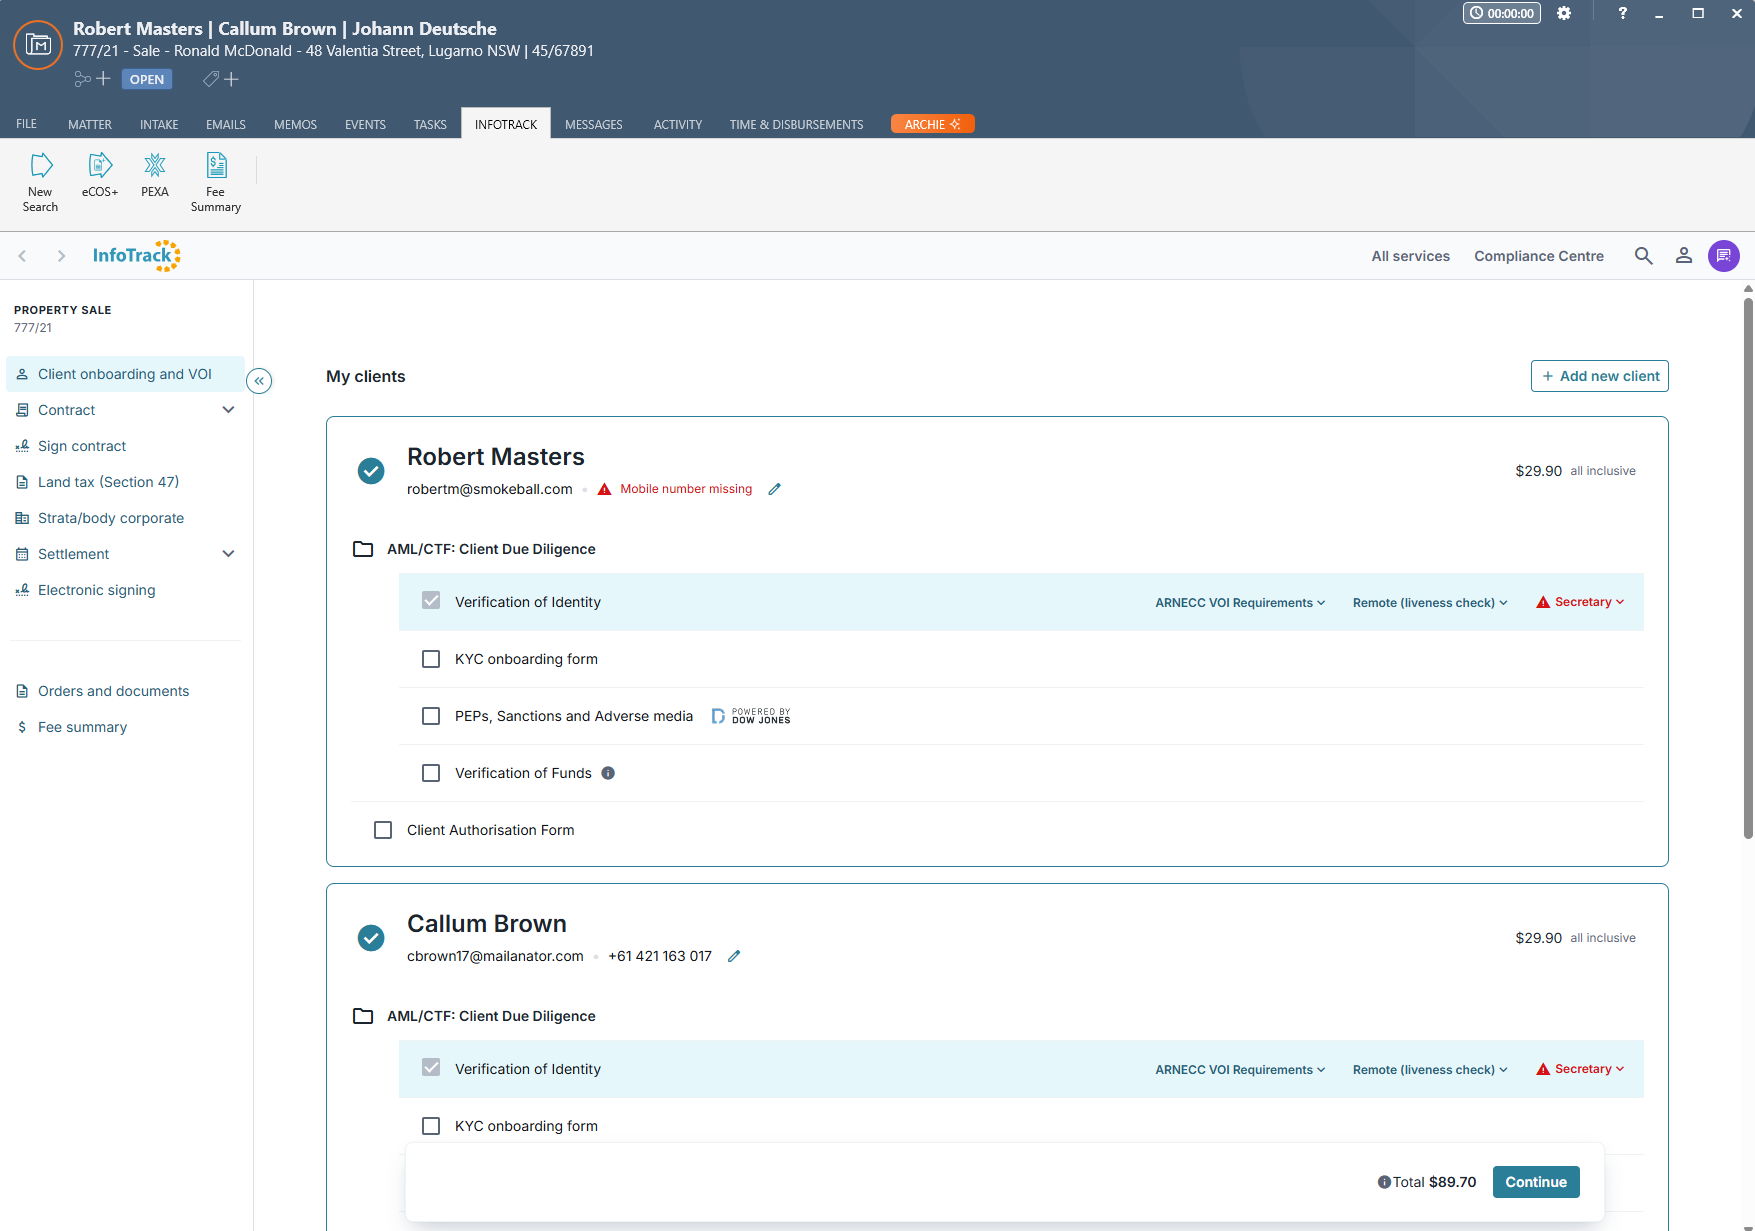Screen dimensions: 1755x1231
Task: Edit Robert Masters contact details pencil
Action: click(x=774, y=489)
